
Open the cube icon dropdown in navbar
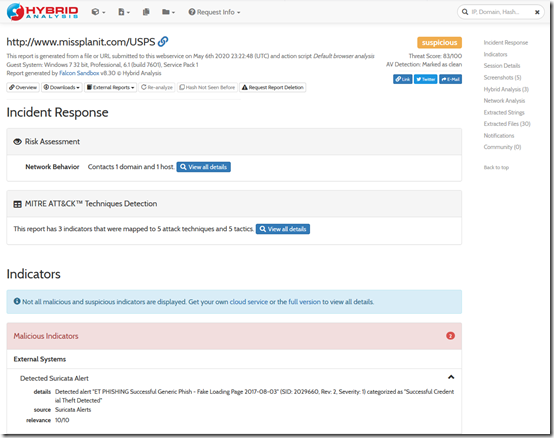click(x=98, y=12)
